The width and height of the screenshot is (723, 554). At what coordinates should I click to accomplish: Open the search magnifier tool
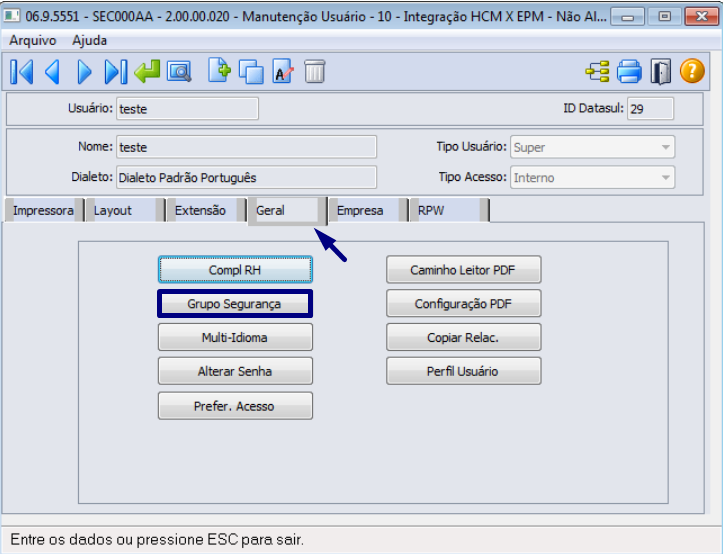pos(179,72)
